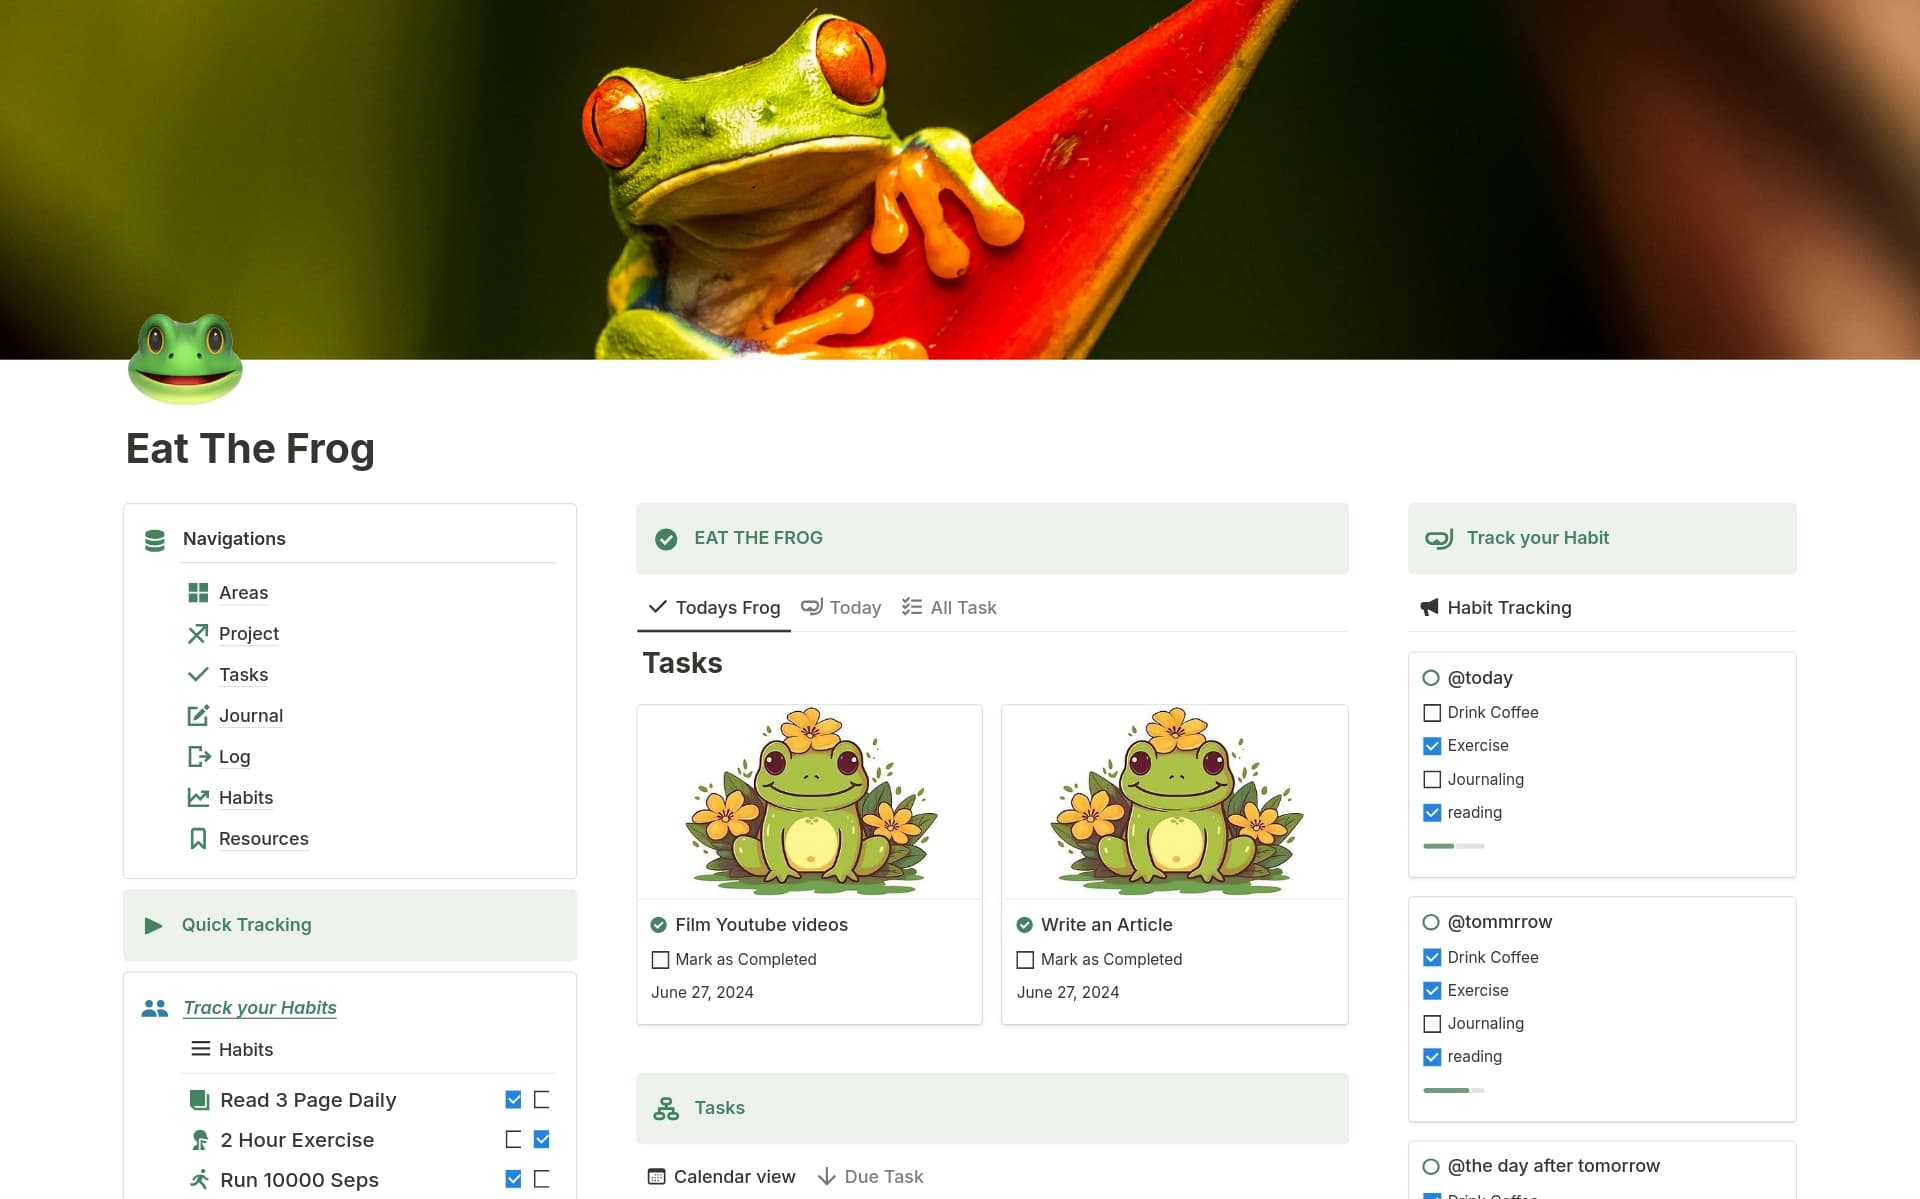Open Project via its arrow-target icon

point(198,634)
